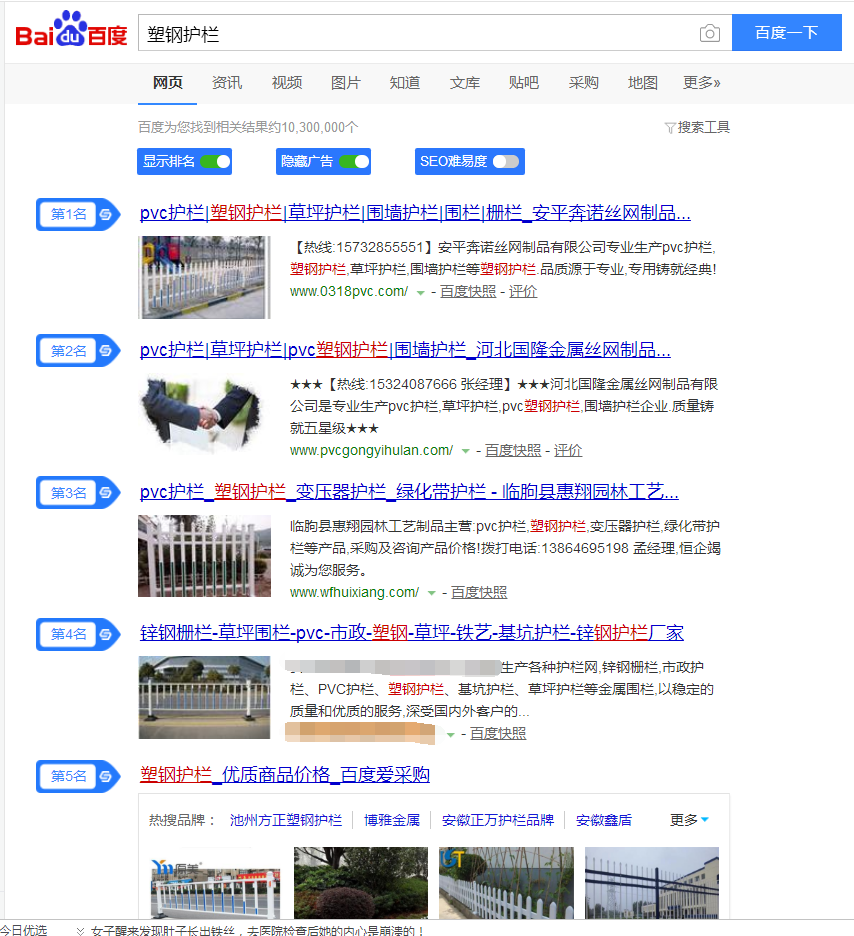
Task: Visit www.pvcgongyihulan.com URL link
Action: click(x=371, y=450)
